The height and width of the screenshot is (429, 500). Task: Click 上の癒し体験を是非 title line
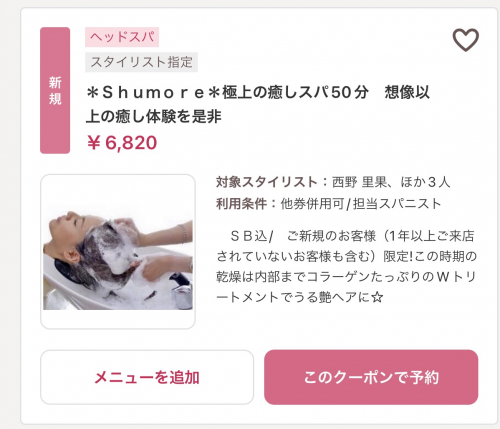tap(154, 116)
